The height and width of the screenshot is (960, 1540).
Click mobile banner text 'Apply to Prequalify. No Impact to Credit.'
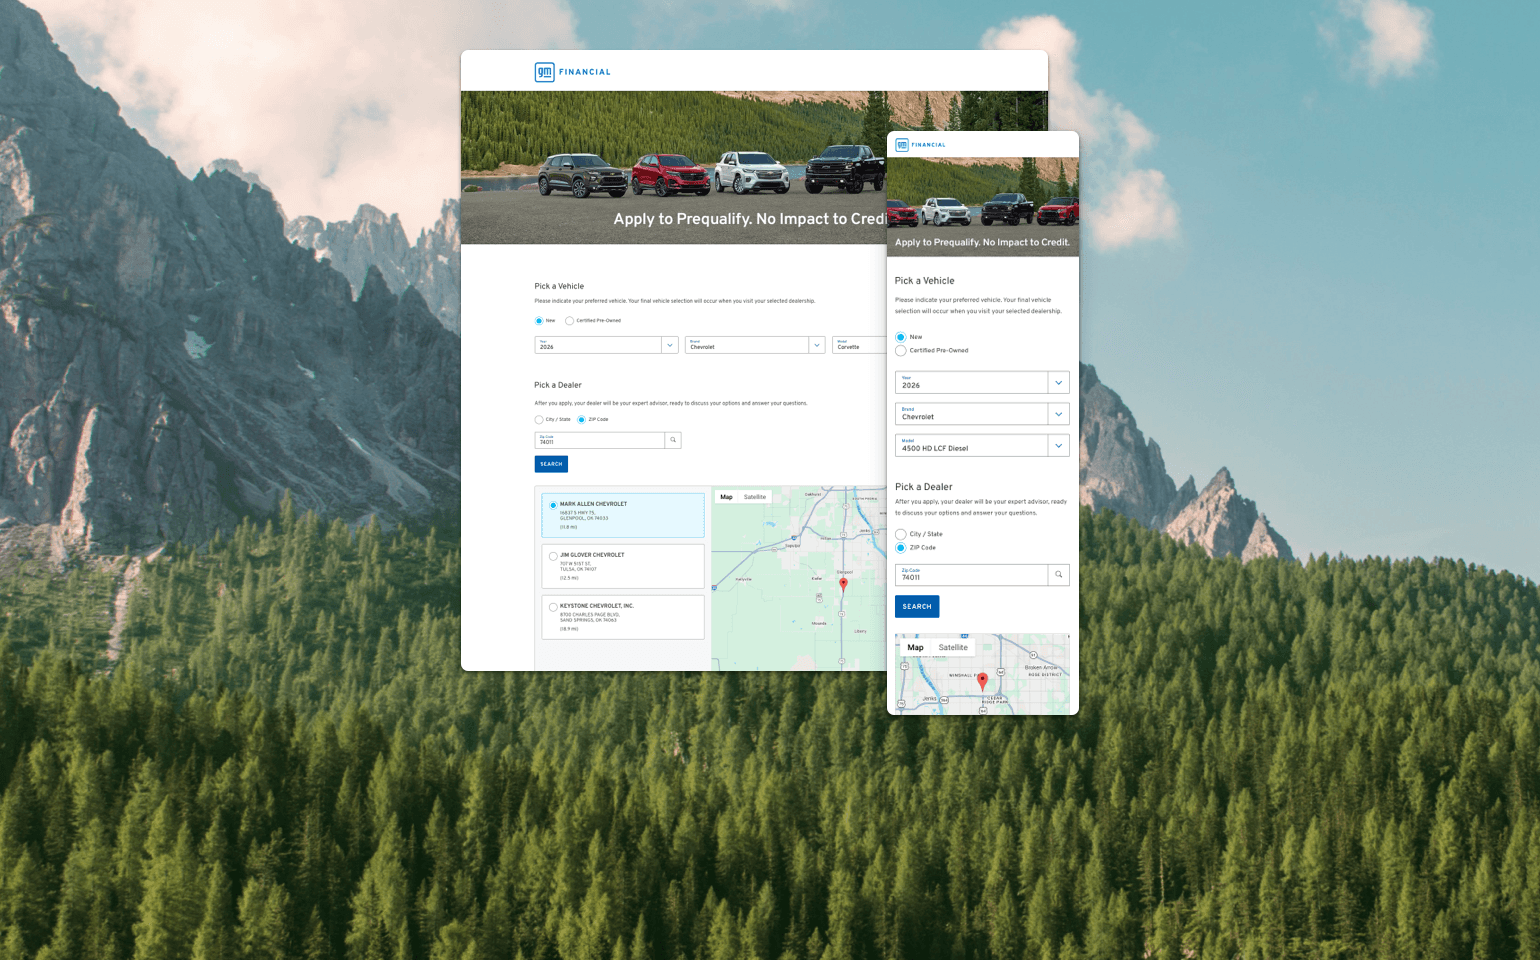click(982, 242)
